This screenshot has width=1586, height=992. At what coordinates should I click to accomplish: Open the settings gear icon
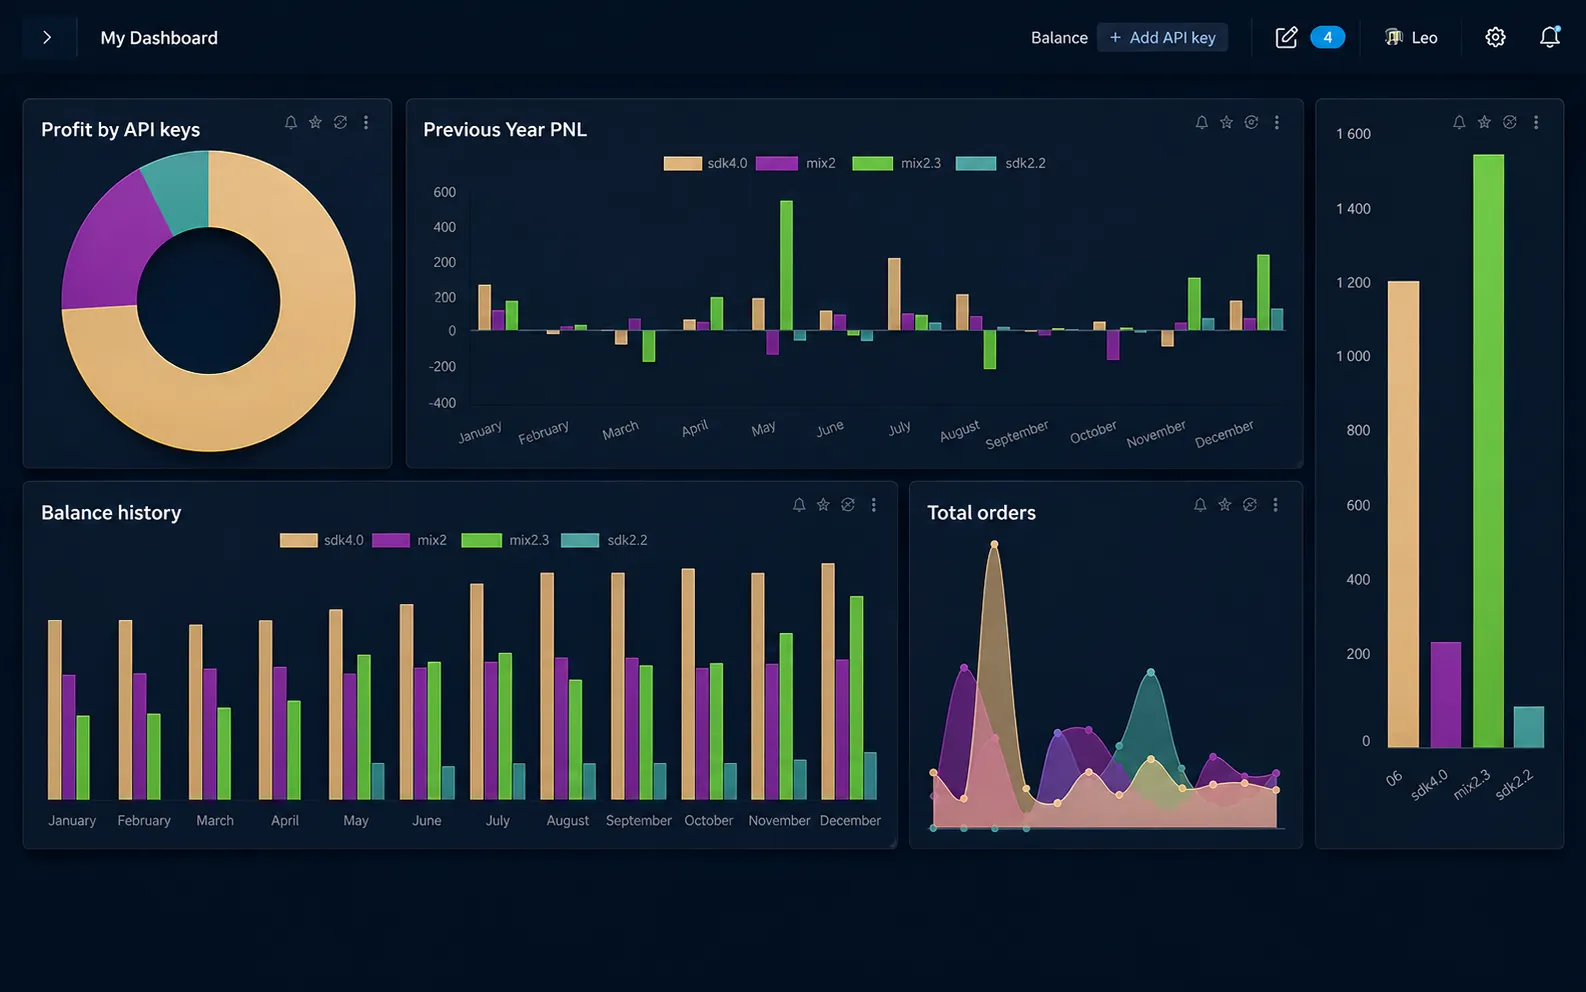coord(1495,38)
